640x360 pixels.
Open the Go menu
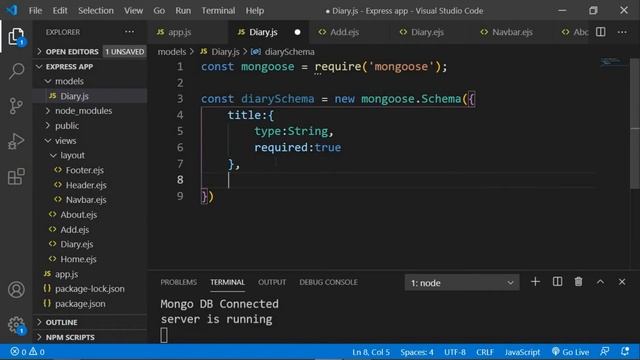[x=159, y=11]
